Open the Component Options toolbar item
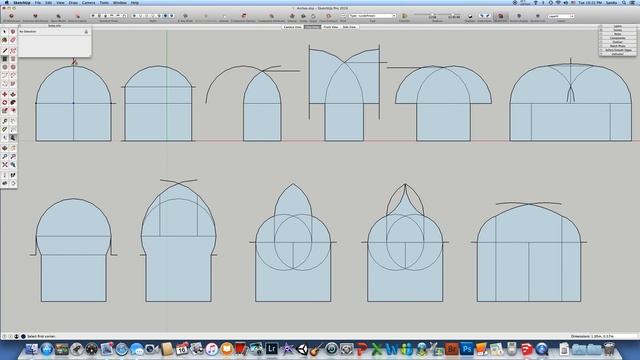The width and height of the screenshot is (640, 360). point(244,17)
